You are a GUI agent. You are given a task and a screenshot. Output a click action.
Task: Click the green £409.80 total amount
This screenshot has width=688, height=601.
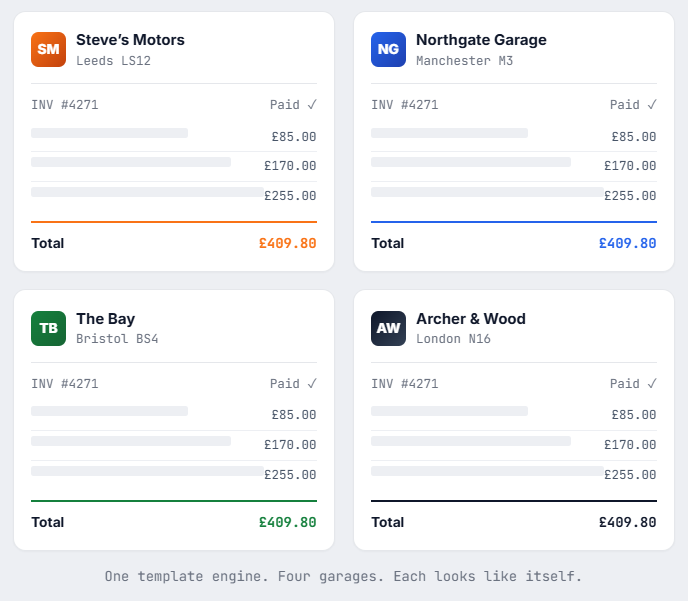(x=287, y=522)
